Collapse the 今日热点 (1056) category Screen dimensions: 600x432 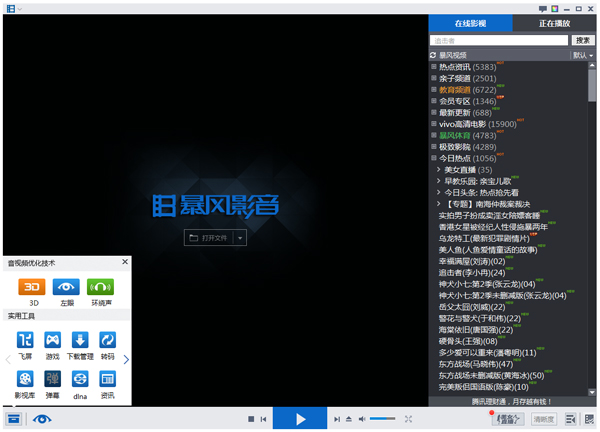click(x=434, y=158)
